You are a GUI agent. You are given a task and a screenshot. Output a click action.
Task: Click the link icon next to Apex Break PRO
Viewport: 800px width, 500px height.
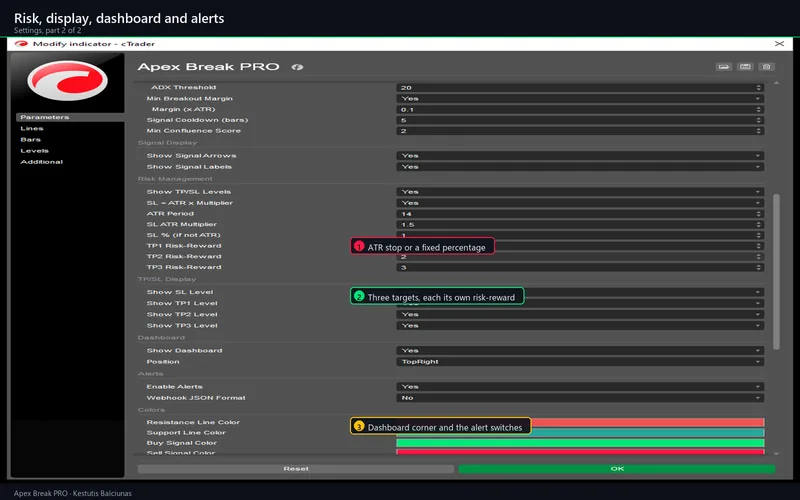297,67
